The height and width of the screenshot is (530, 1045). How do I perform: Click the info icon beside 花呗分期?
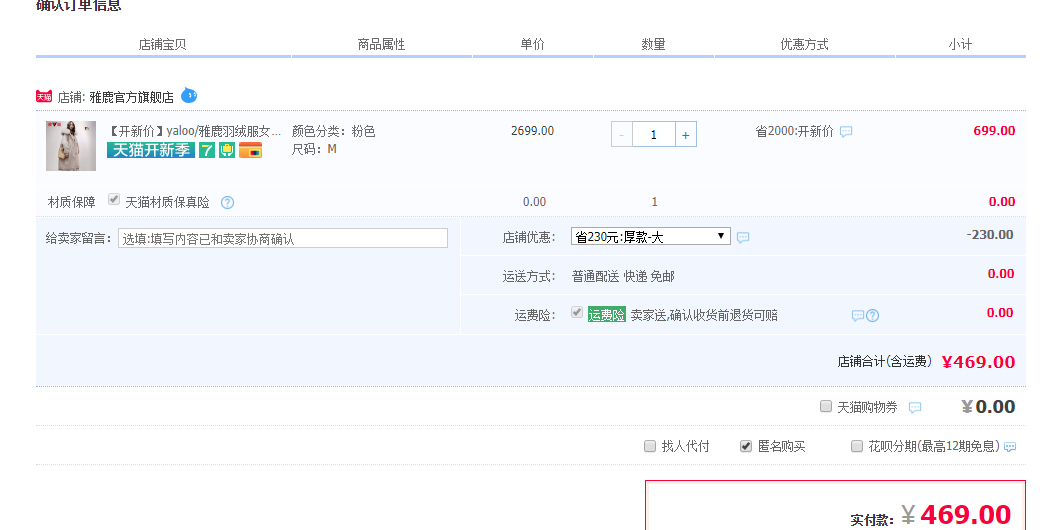click(x=1010, y=447)
